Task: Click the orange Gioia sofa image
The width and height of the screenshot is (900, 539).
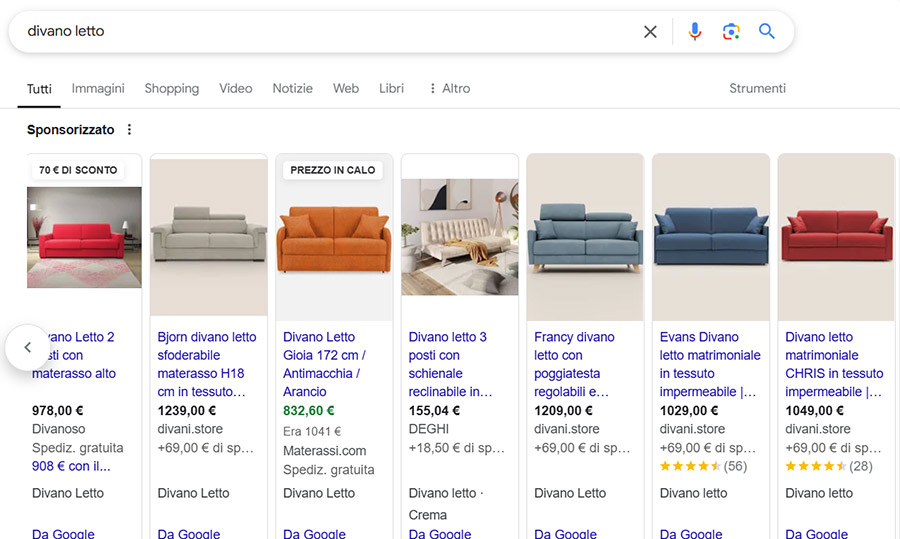Action: tap(334, 240)
